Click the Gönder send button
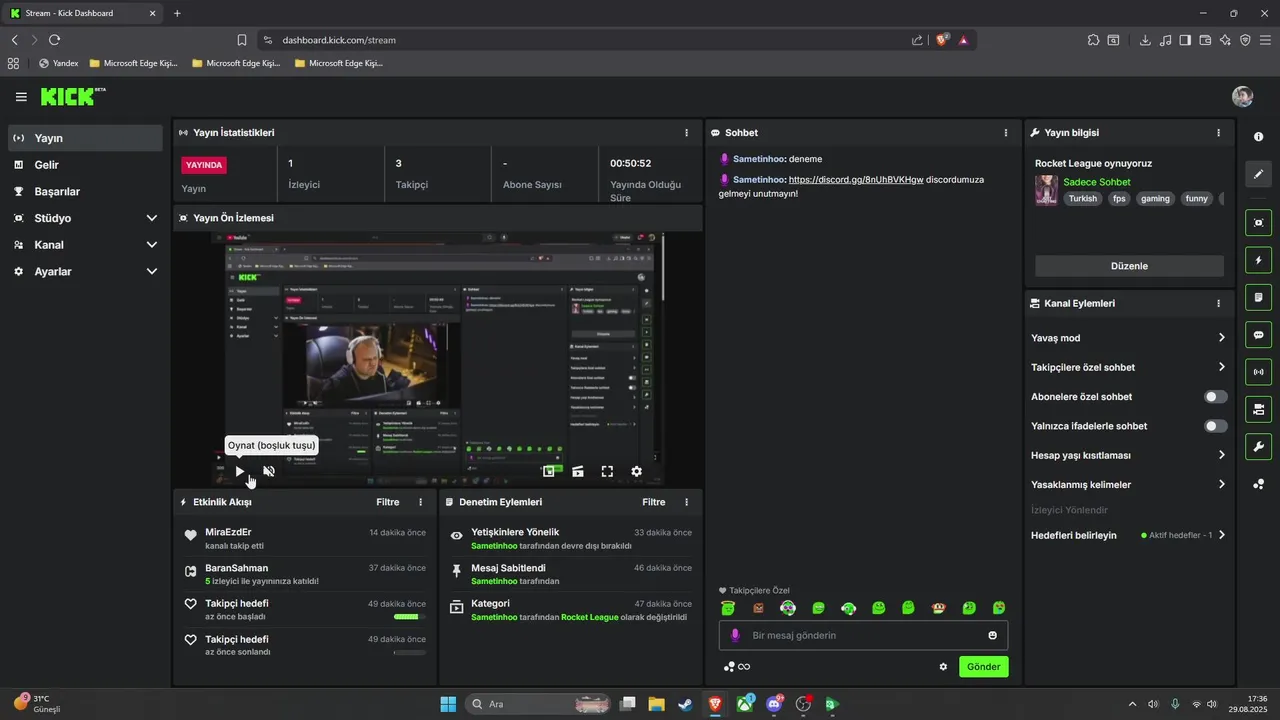The image size is (1280, 720). 984,667
